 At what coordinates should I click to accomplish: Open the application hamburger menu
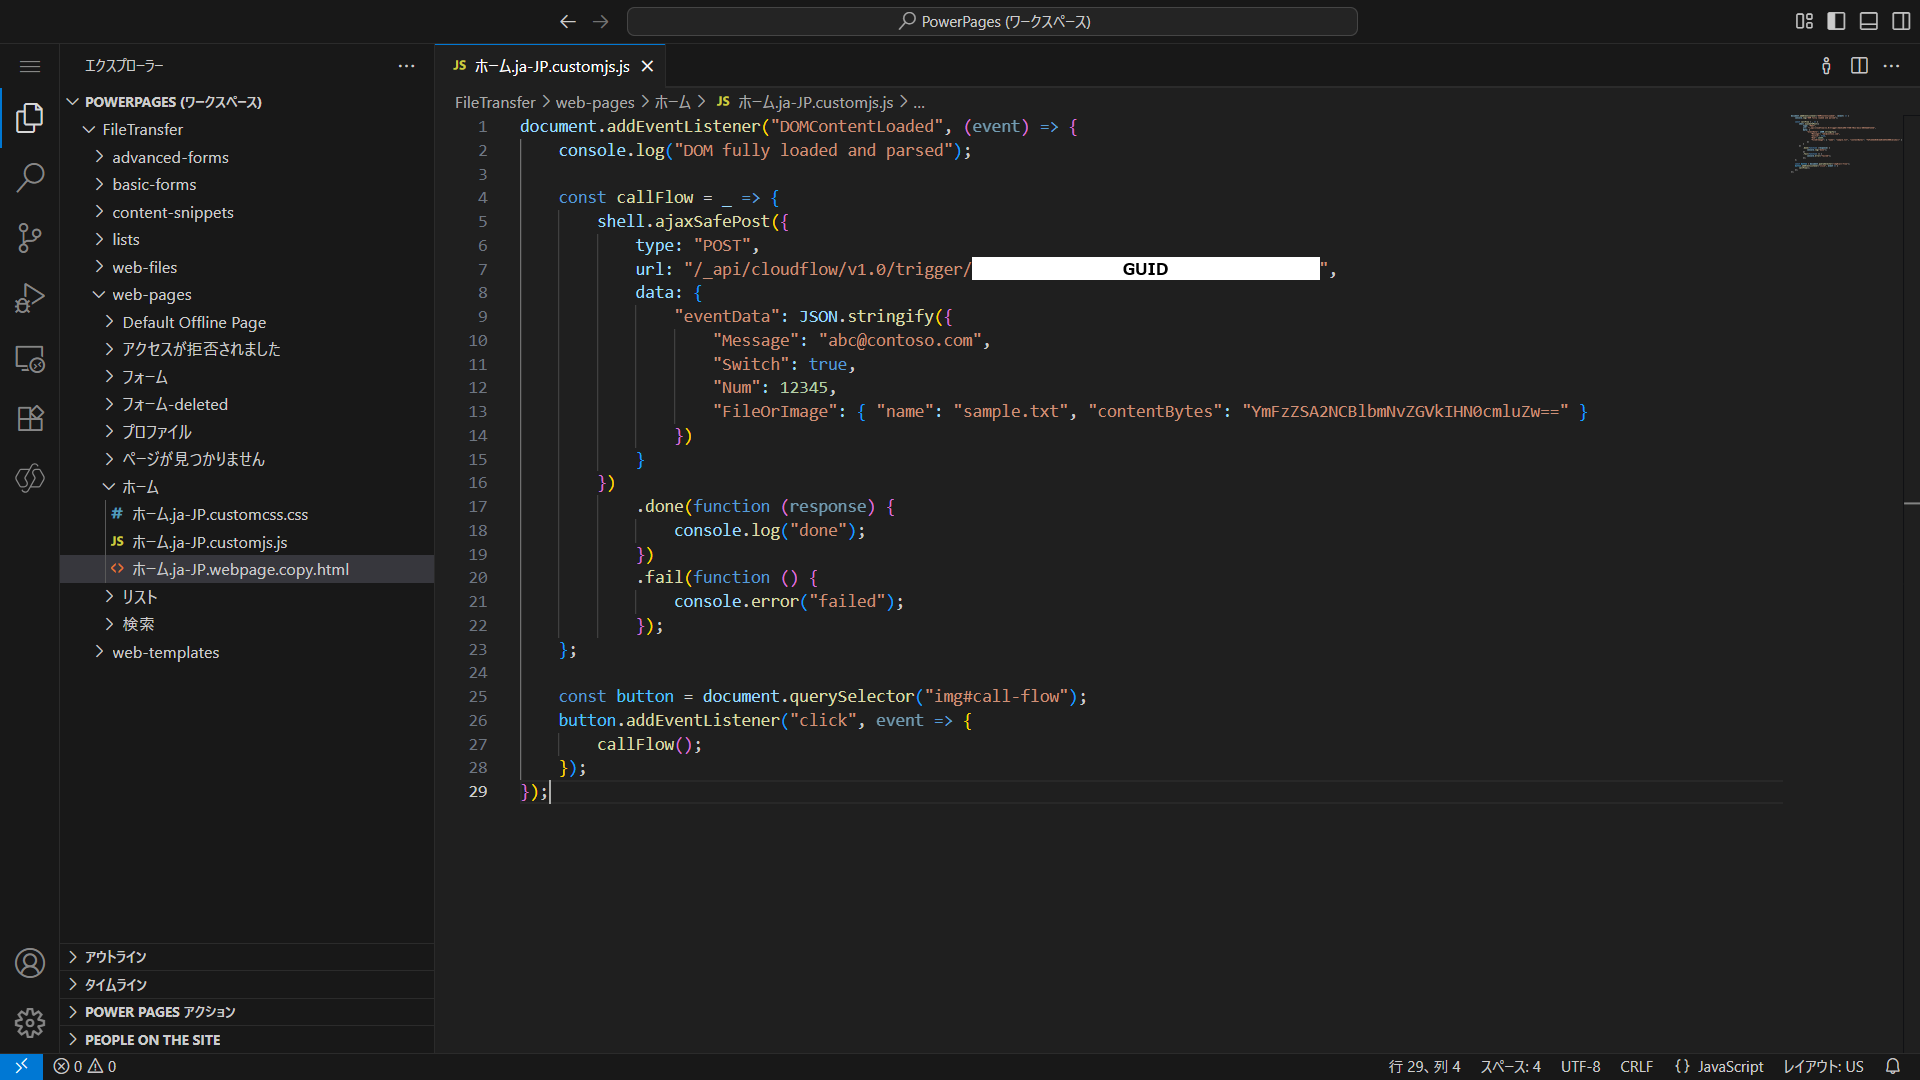tap(30, 66)
